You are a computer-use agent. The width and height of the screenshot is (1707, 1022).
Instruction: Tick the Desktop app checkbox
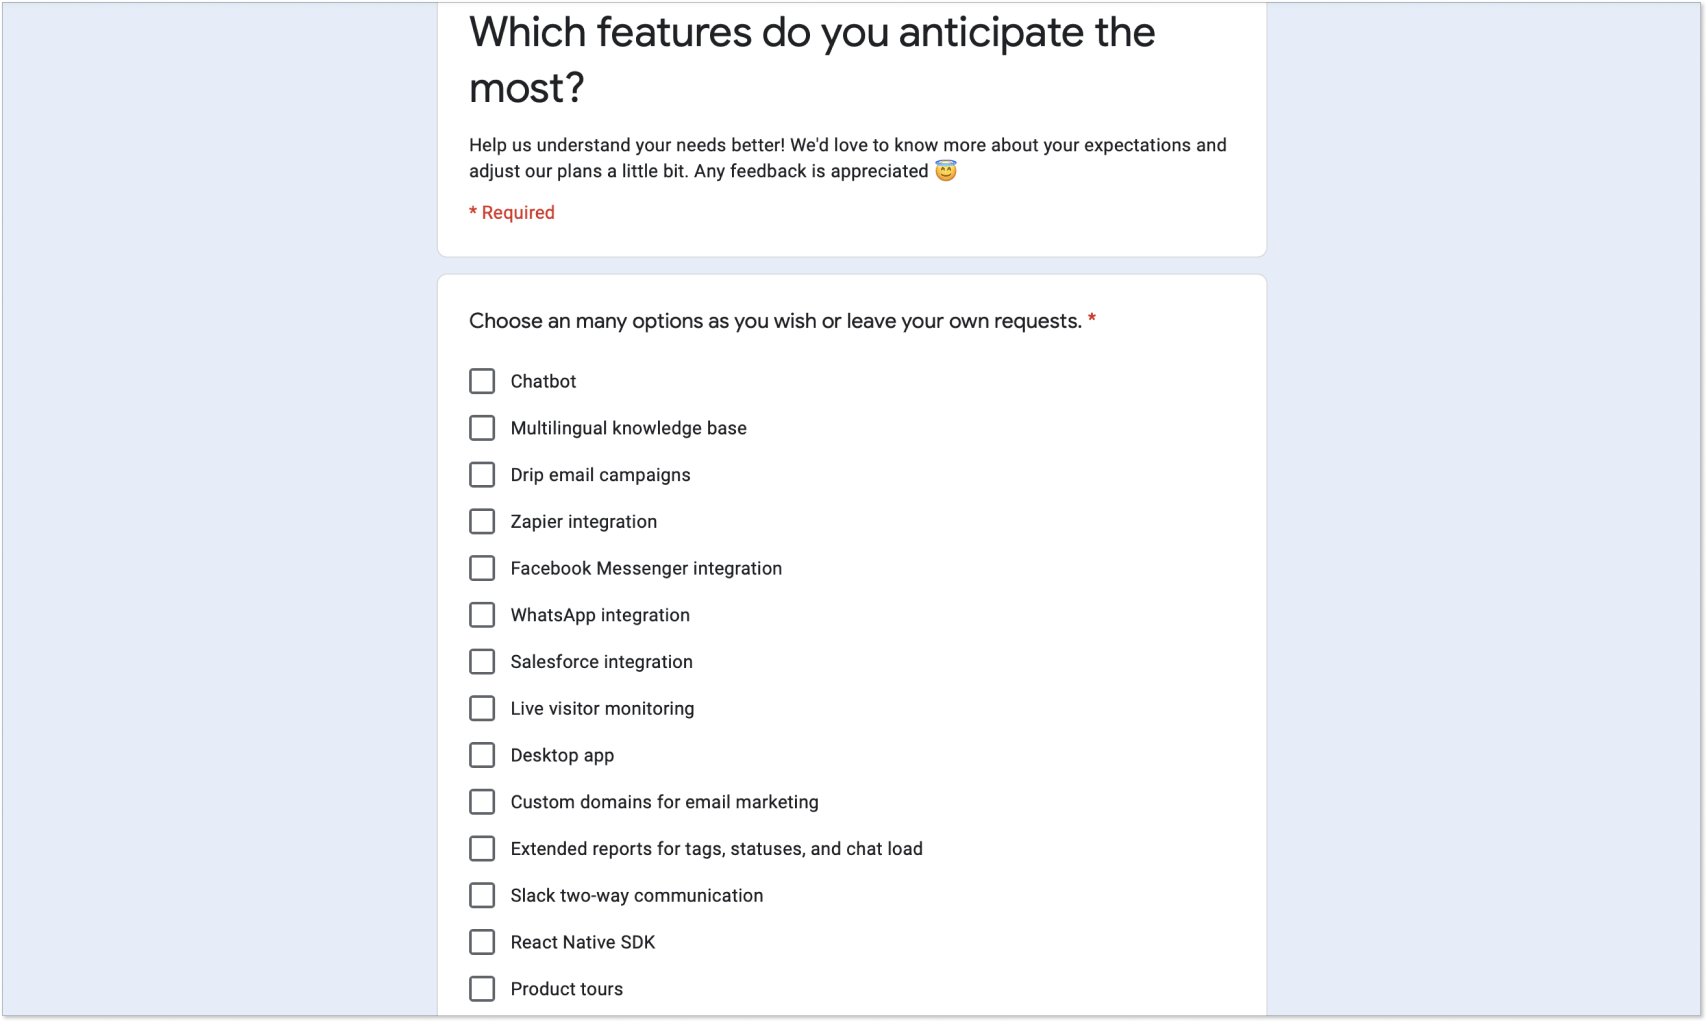coord(482,755)
